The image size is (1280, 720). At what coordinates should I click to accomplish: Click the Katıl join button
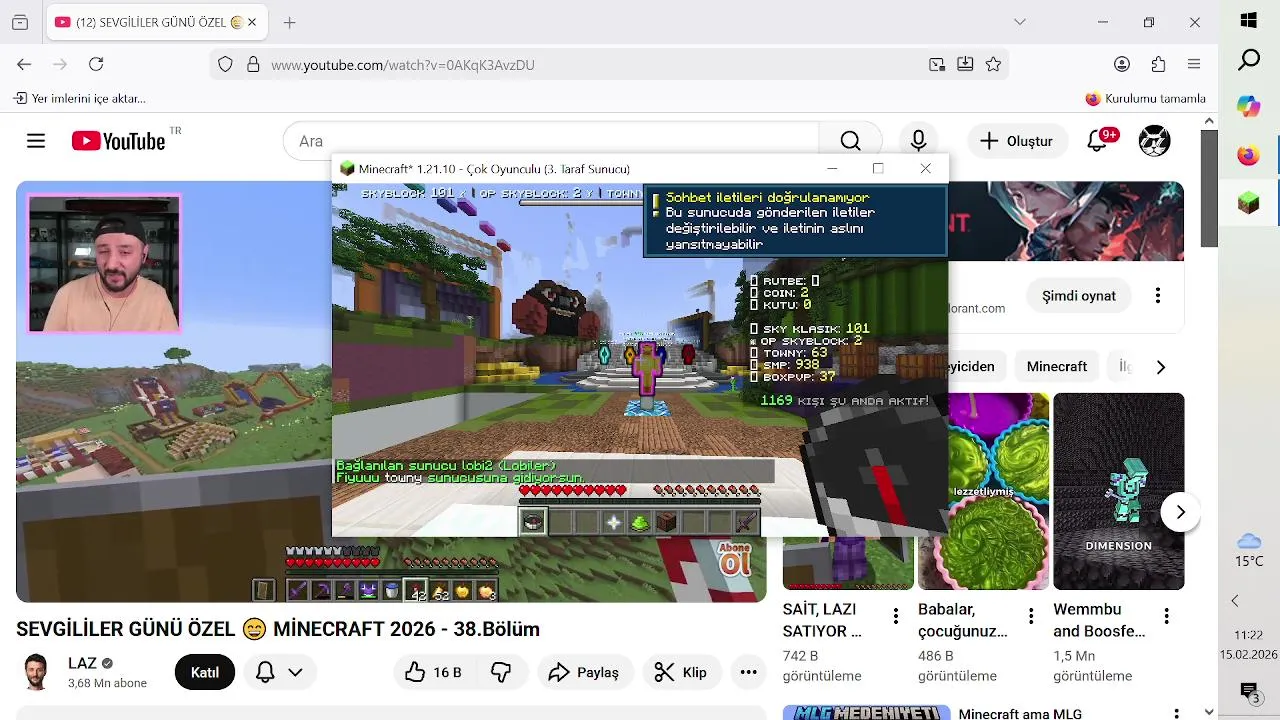(x=205, y=672)
